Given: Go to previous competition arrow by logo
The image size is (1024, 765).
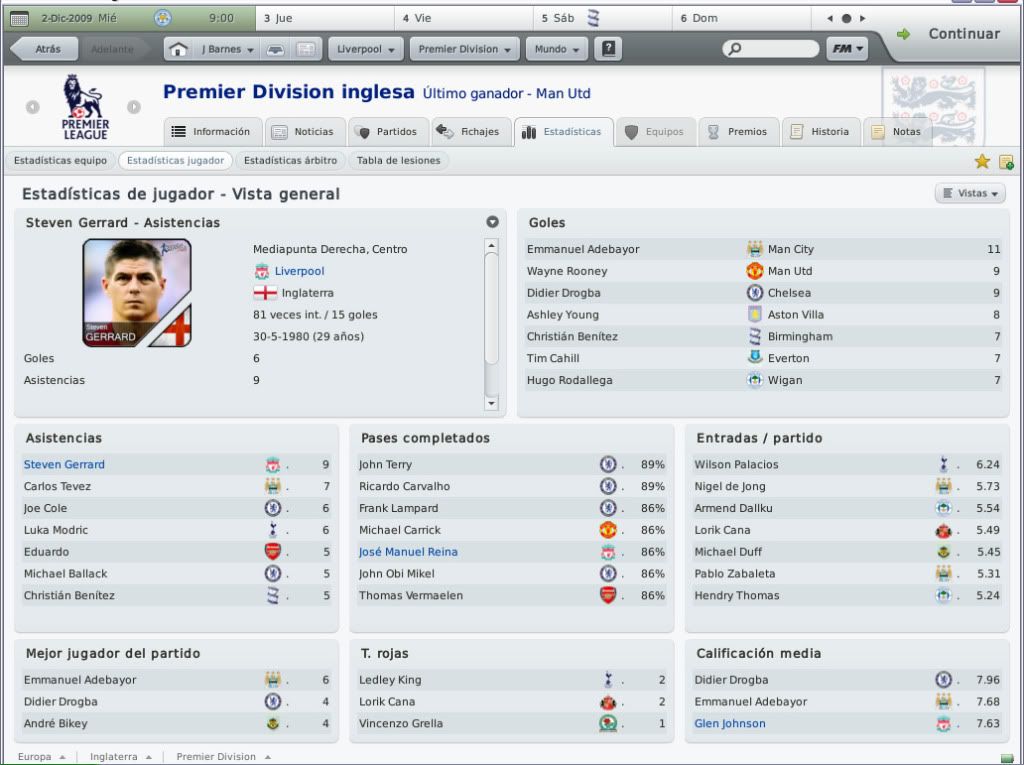Looking at the screenshot, I should (33, 107).
